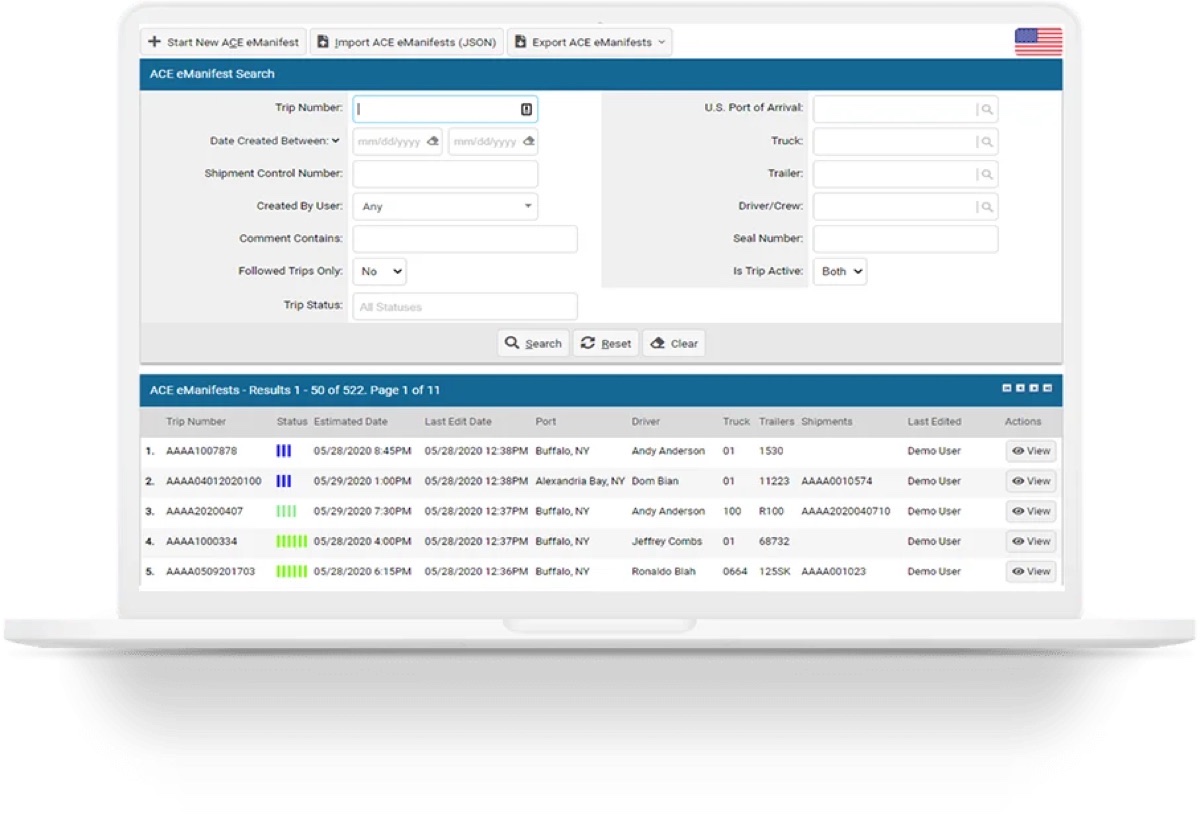The image size is (1200, 824).
Task: Click the icon inside the Trip Number field
Action: click(x=526, y=109)
